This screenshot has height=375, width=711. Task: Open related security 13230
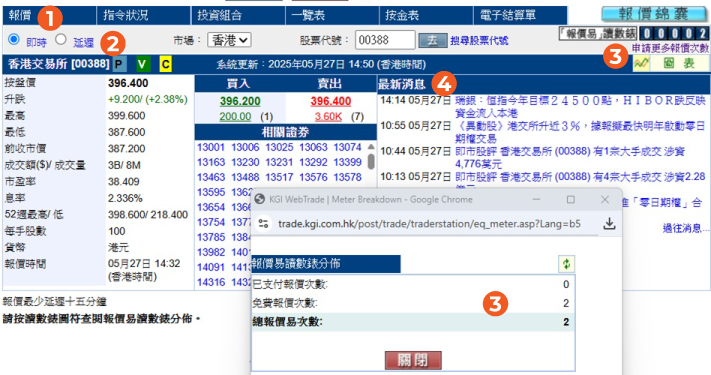245,162
